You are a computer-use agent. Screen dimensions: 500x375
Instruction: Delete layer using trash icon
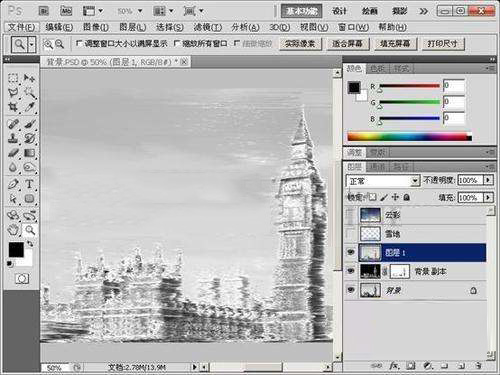pyautogui.click(x=478, y=366)
